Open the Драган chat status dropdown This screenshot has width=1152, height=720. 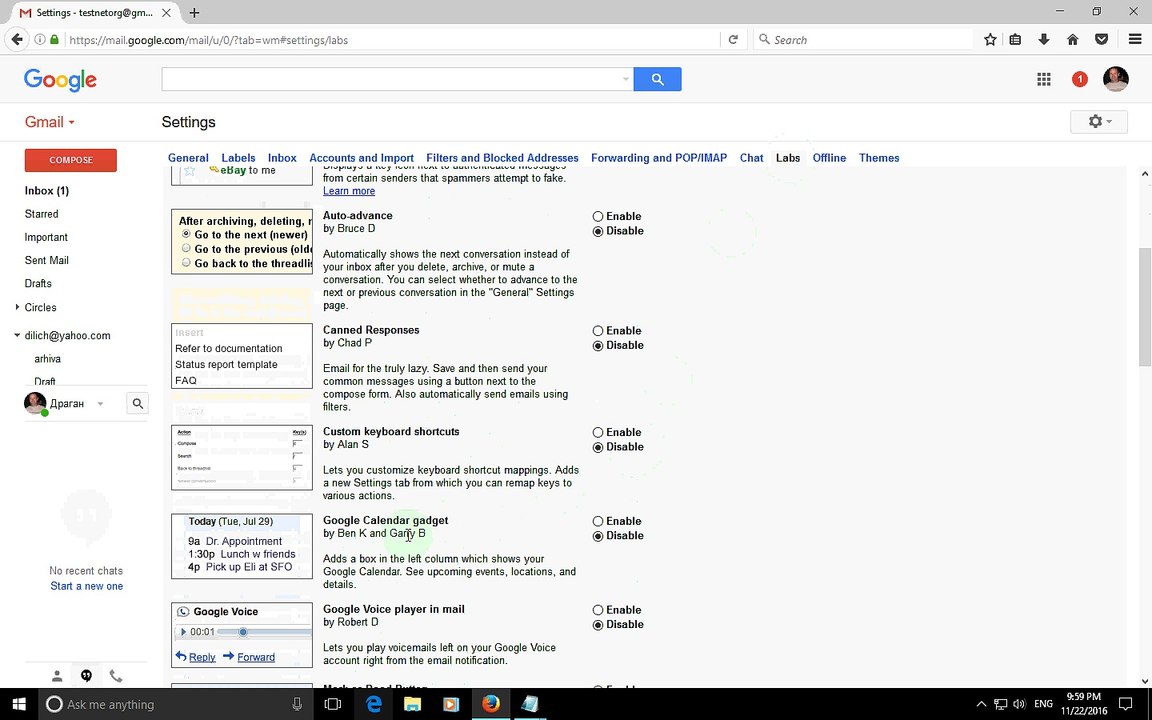(x=101, y=404)
